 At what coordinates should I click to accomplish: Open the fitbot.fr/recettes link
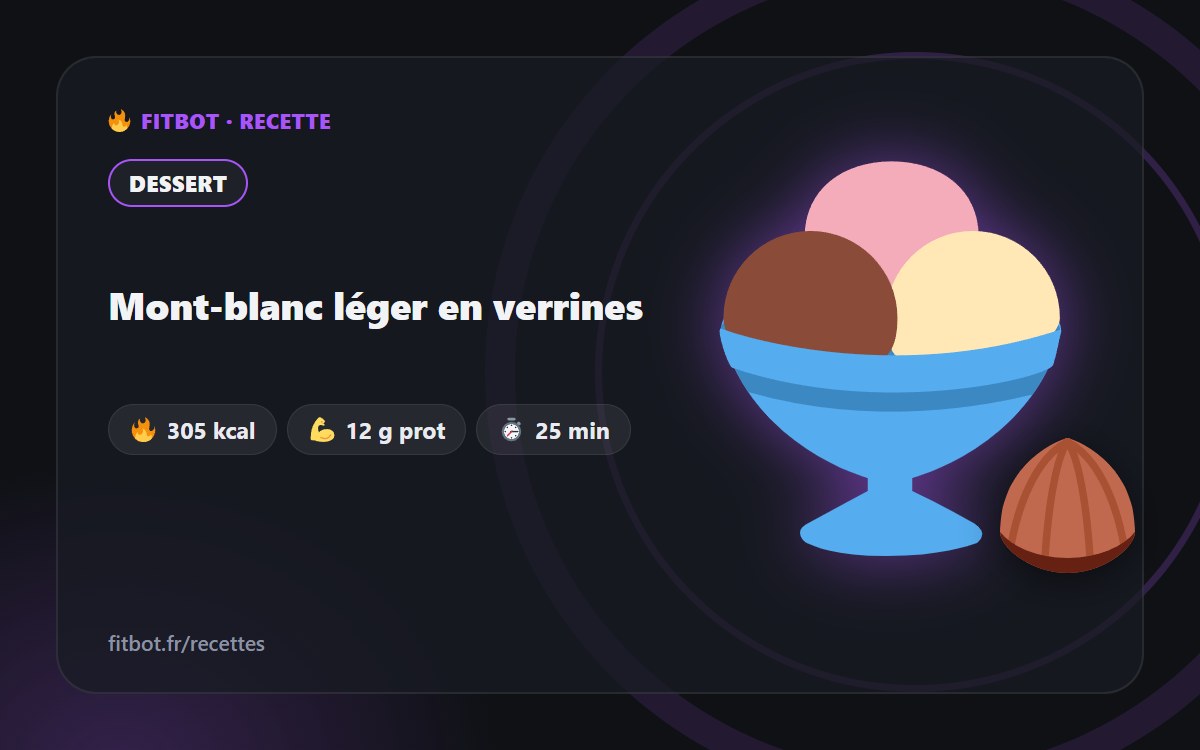(x=186, y=644)
